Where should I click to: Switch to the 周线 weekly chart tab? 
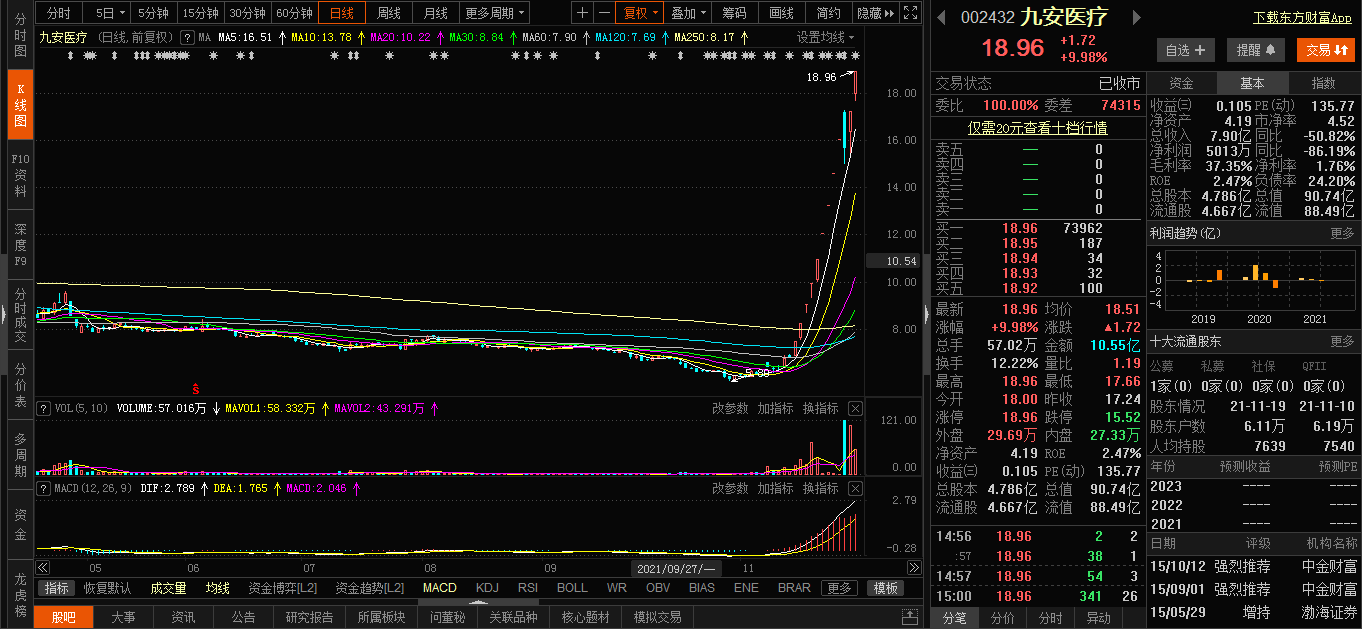click(388, 13)
